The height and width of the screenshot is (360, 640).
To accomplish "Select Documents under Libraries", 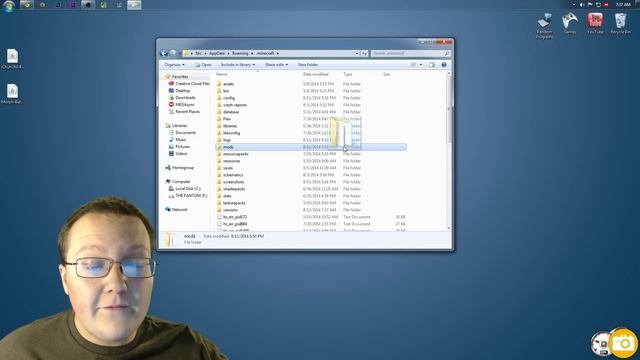I will (x=183, y=133).
